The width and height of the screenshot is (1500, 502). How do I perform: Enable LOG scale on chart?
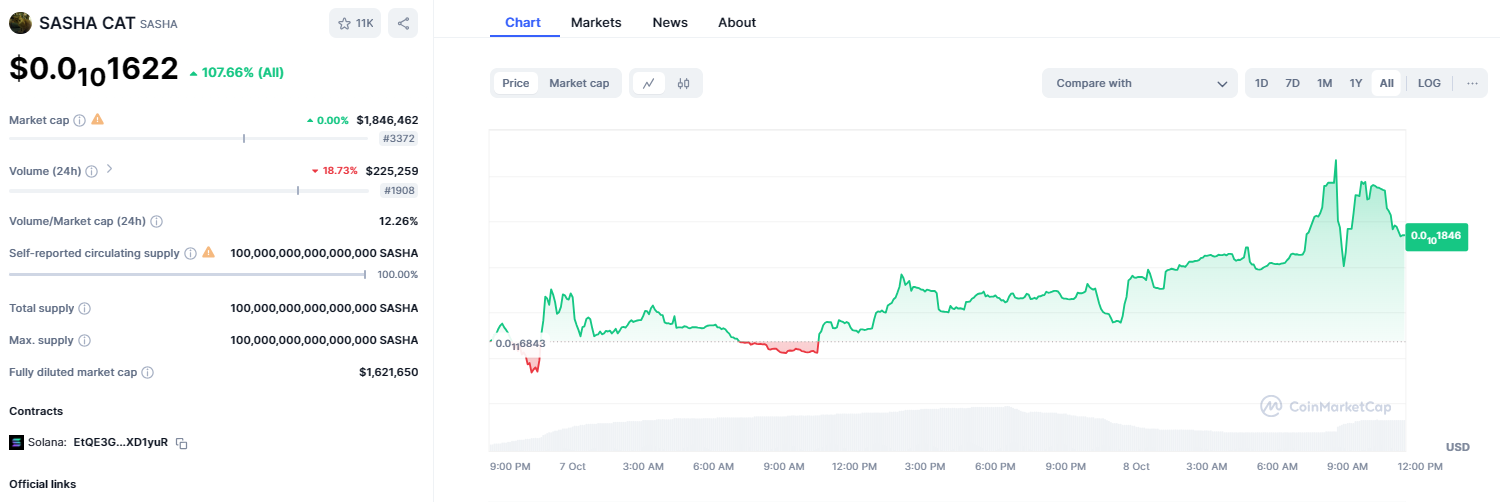1429,83
